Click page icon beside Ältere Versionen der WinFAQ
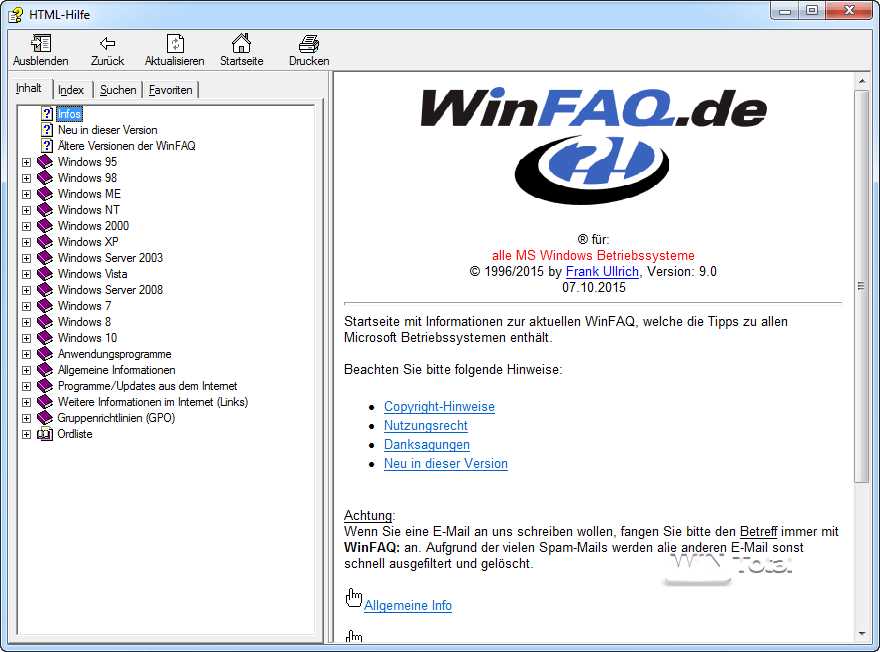The width and height of the screenshot is (880, 652). [47, 146]
